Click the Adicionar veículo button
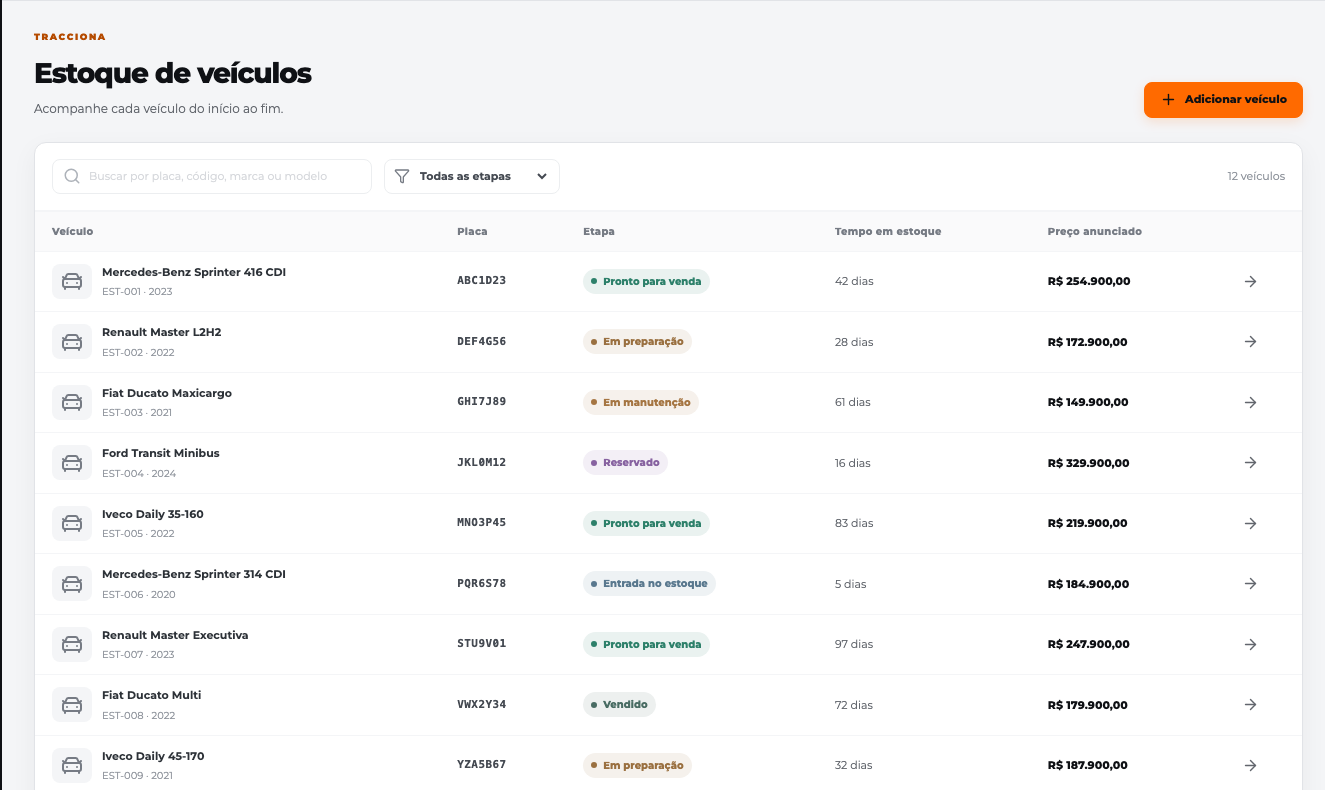 tap(1223, 100)
